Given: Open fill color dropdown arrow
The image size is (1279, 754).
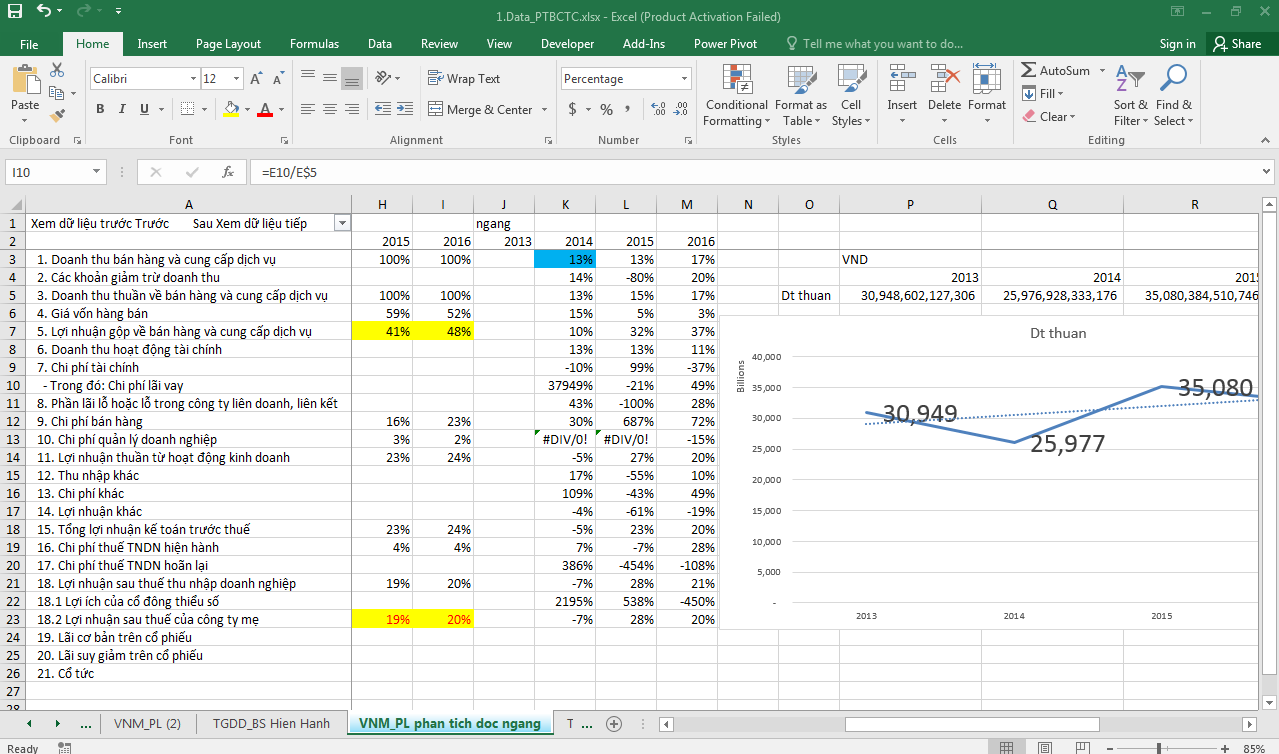Looking at the screenshot, I should [x=246, y=109].
